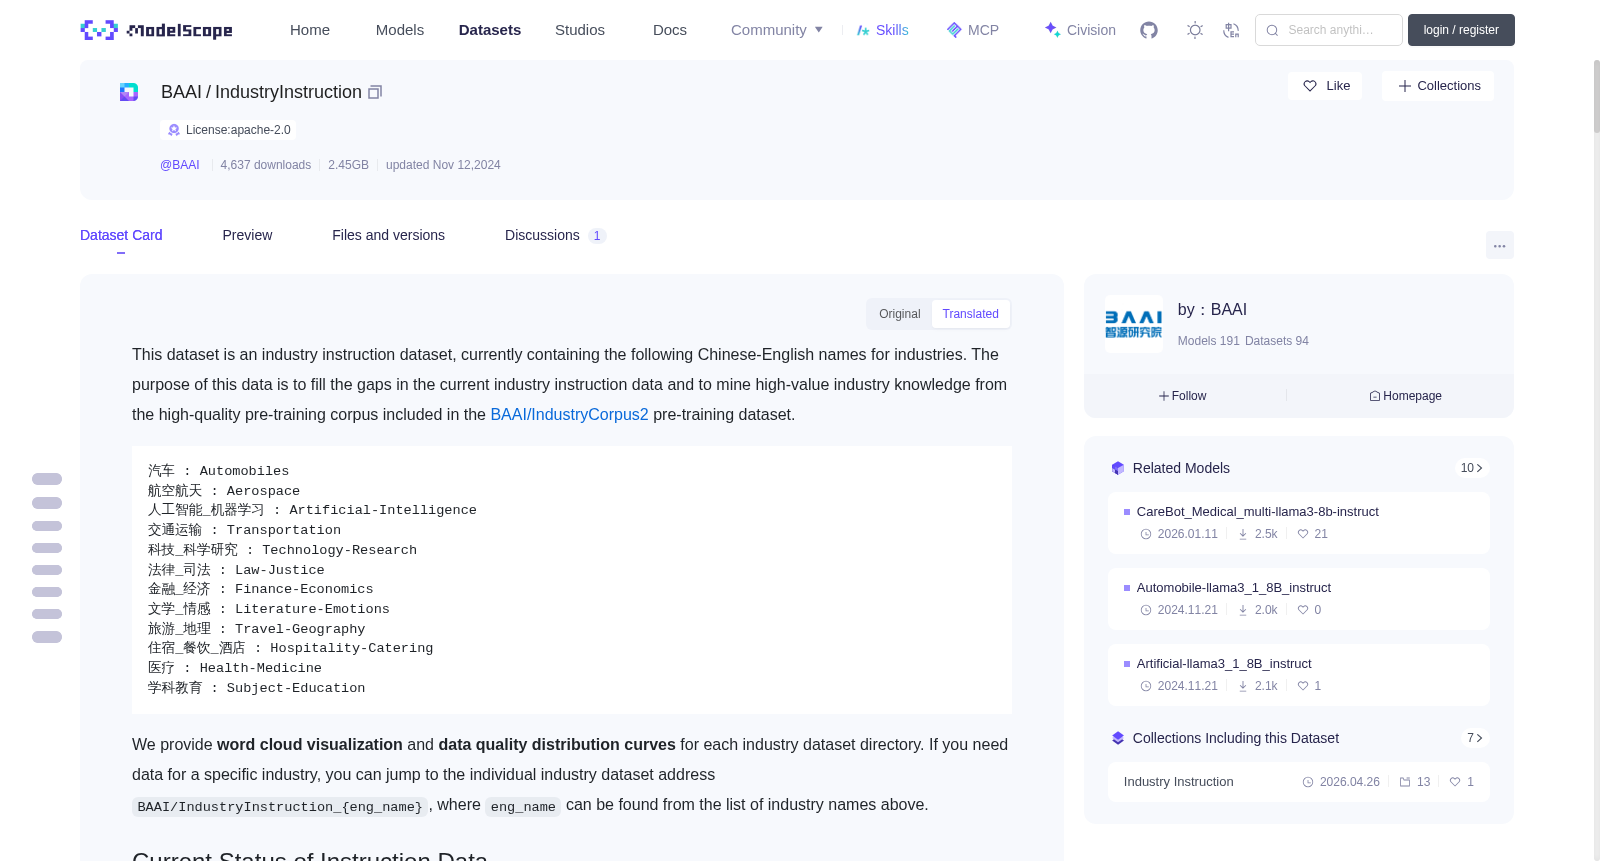Click the License apache-2.0 tag
The height and width of the screenshot is (861, 1600).
[228, 130]
